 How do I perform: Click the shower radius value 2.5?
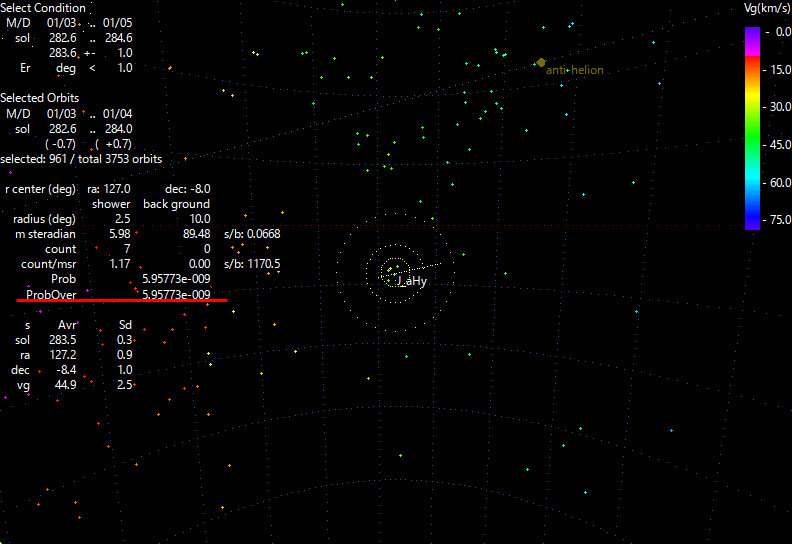click(122, 219)
